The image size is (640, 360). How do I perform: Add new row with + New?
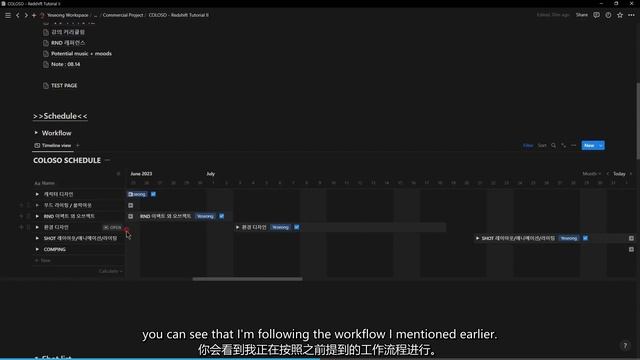pyautogui.click(x=42, y=260)
